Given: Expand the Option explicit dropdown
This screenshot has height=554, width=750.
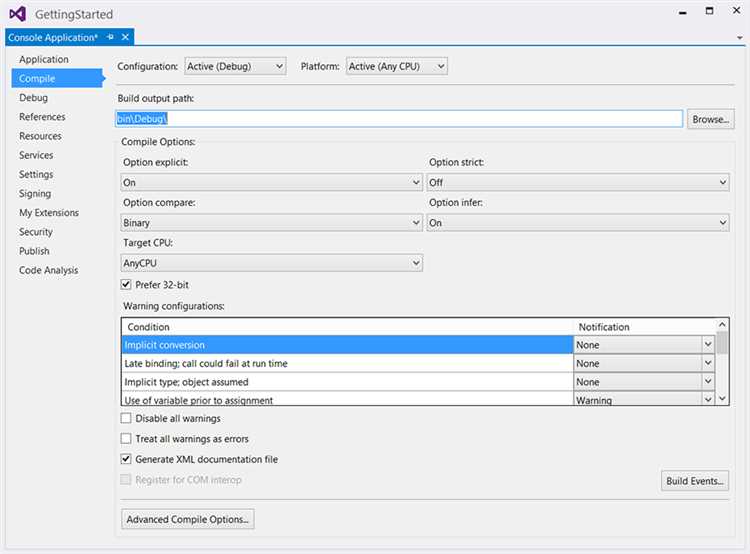Looking at the screenshot, I should [271, 182].
